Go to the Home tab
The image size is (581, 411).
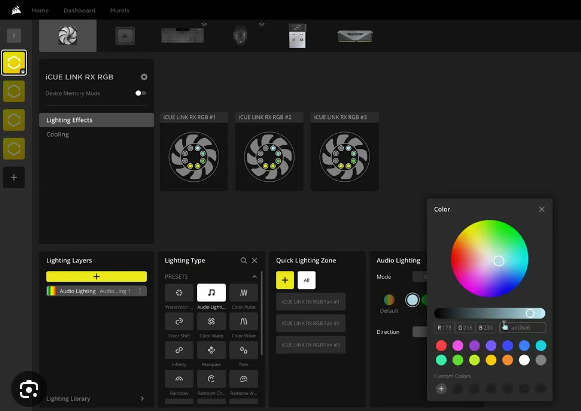click(40, 10)
